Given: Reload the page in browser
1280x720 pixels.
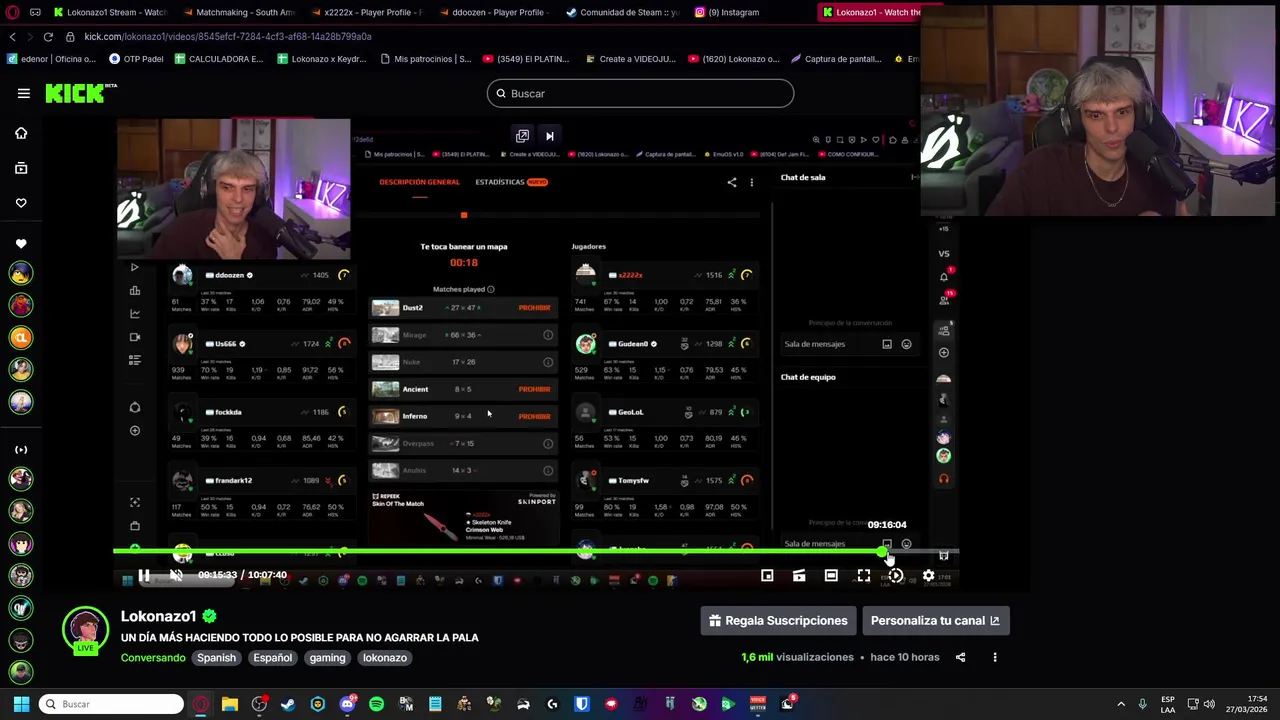Looking at the screenshot, I should point(47,36).
